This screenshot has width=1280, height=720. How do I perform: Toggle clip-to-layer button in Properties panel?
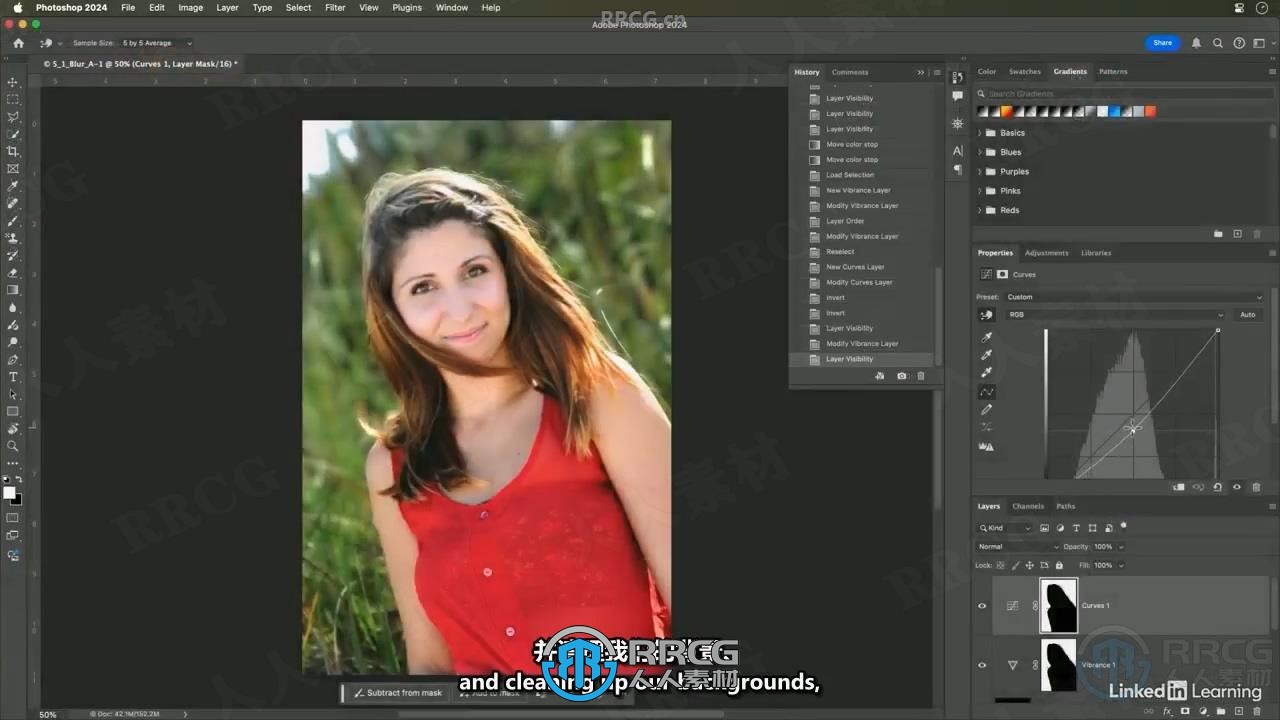pos(1179,487)
